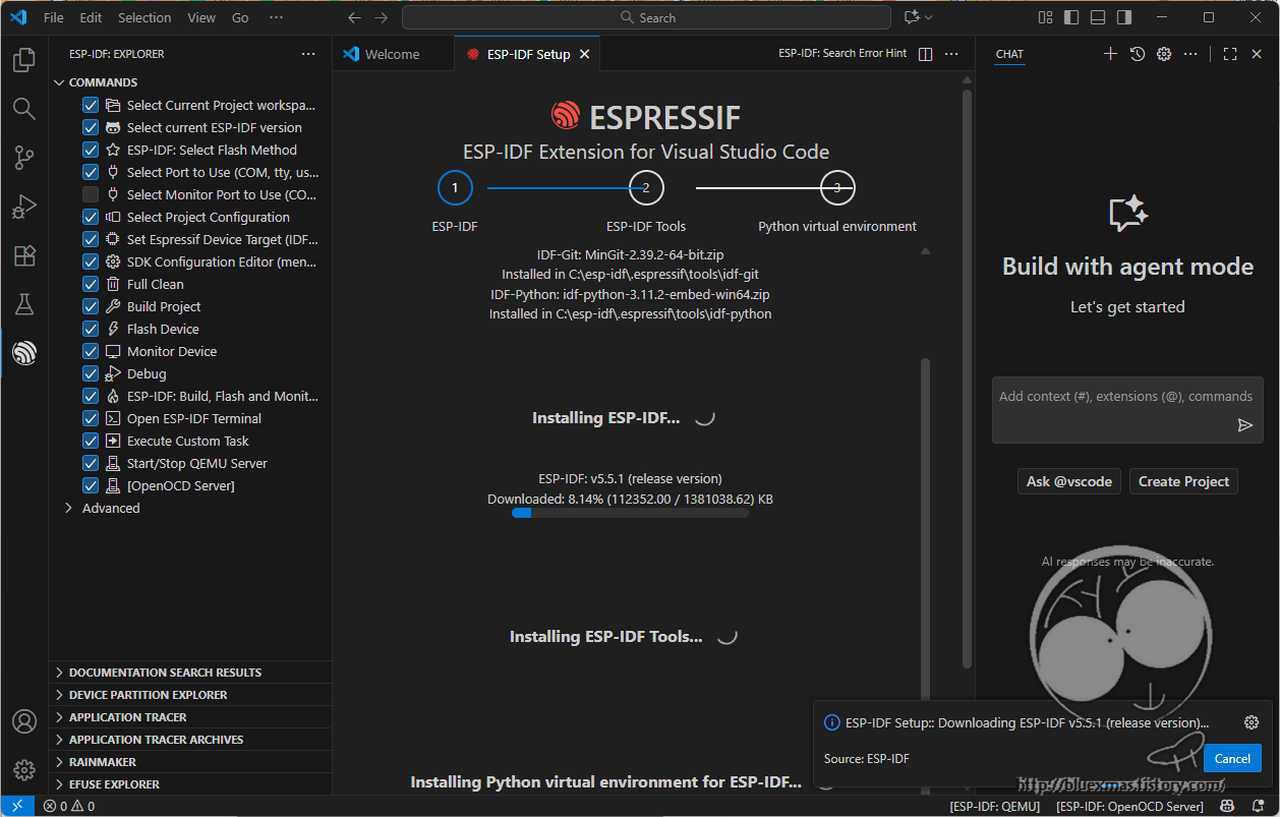Go forward with the right arrow
The height and width of the screenshot is (817, 1280).
[x=381, y=18]
